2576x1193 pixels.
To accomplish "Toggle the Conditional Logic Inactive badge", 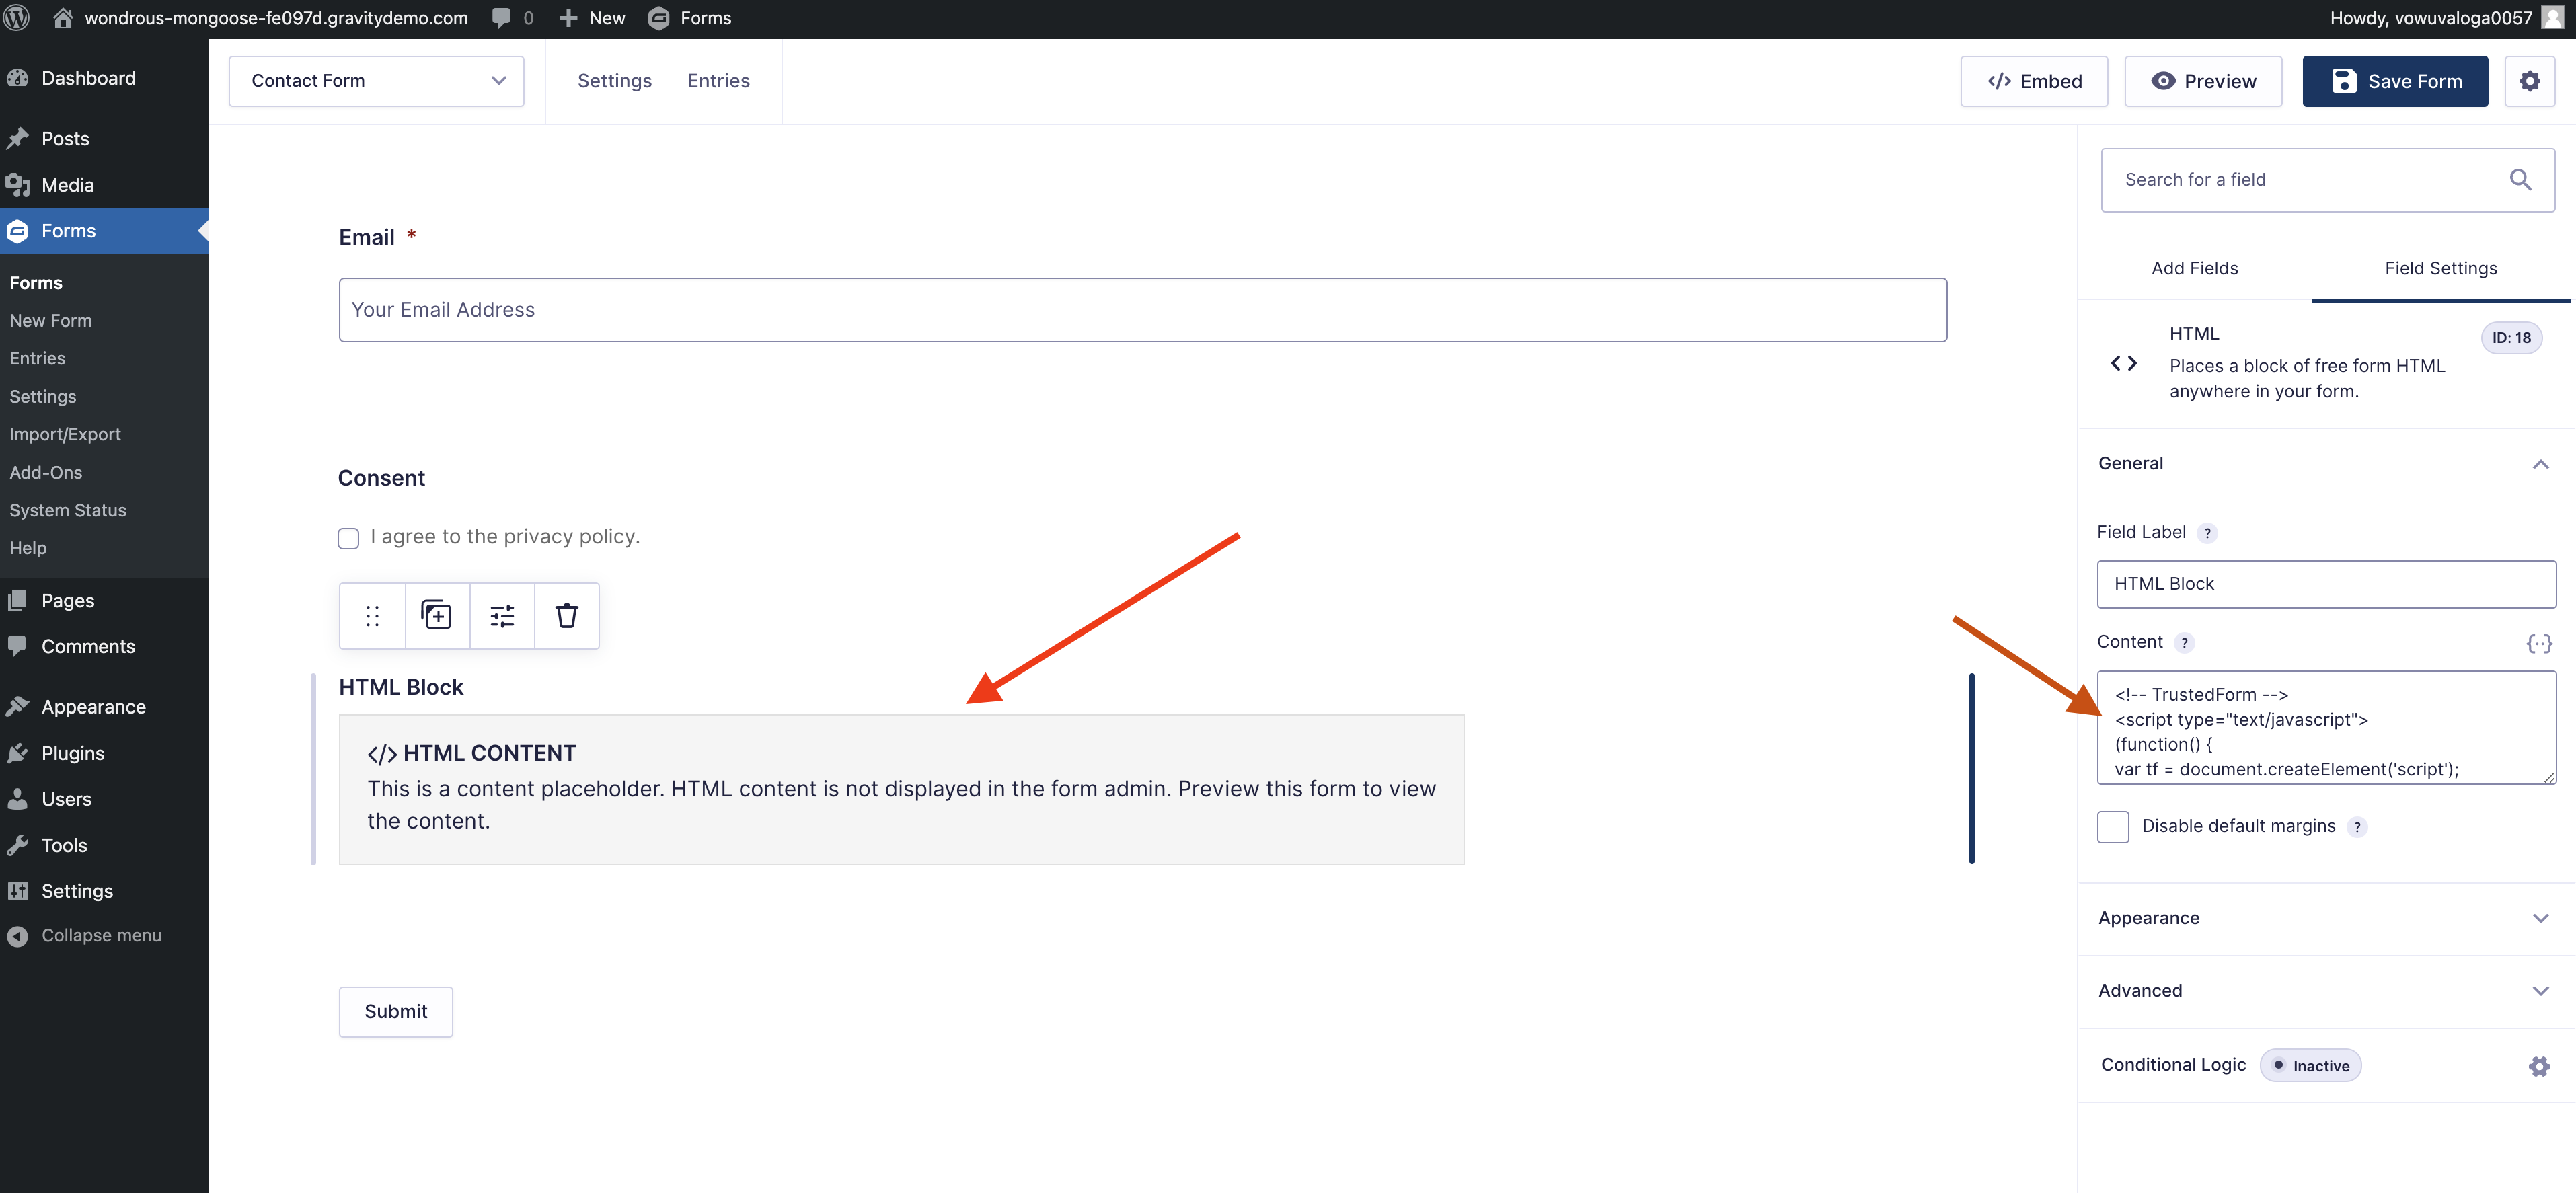I will point(2310,1066).
